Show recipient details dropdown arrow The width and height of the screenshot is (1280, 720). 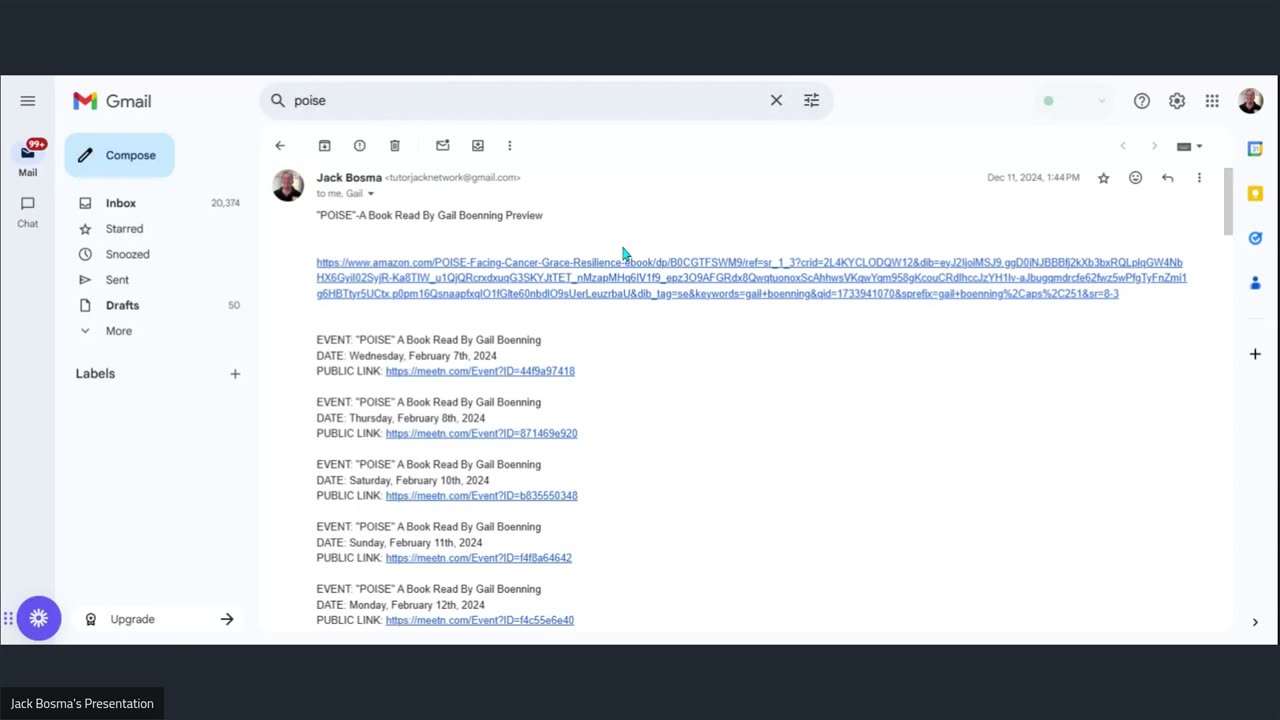371,194
